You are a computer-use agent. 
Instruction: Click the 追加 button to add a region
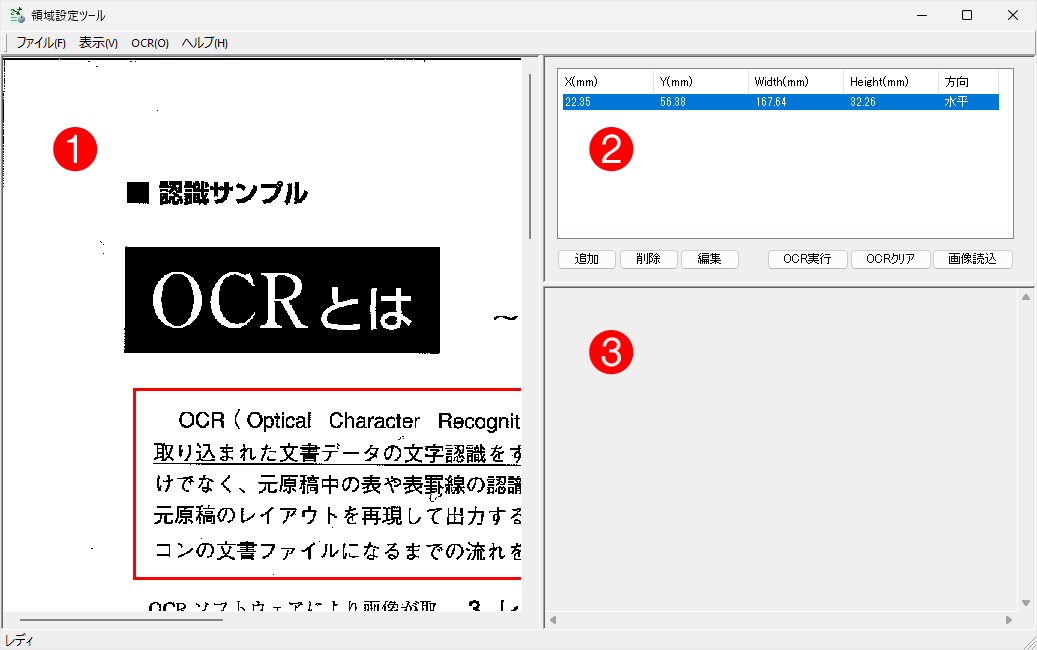click(x=587, y=259)
